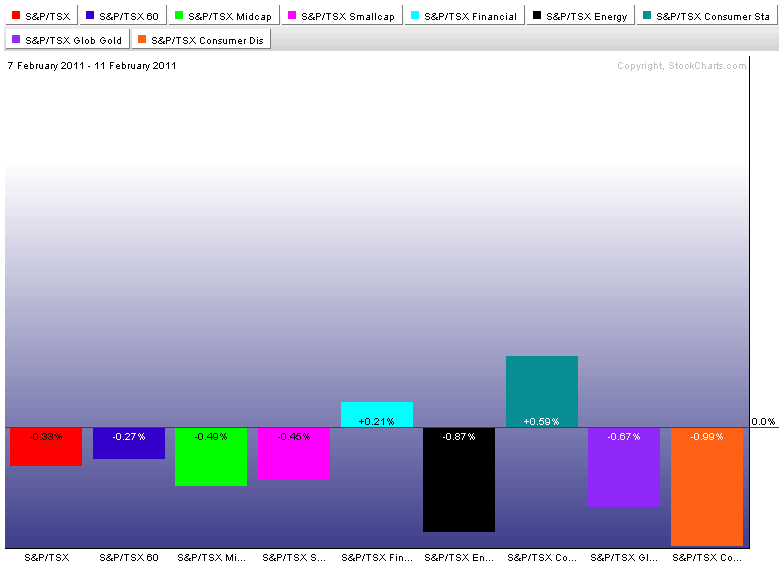Toggle the S&P/TSX Financial legend button

pyautogui.click(x=464, y=16)
